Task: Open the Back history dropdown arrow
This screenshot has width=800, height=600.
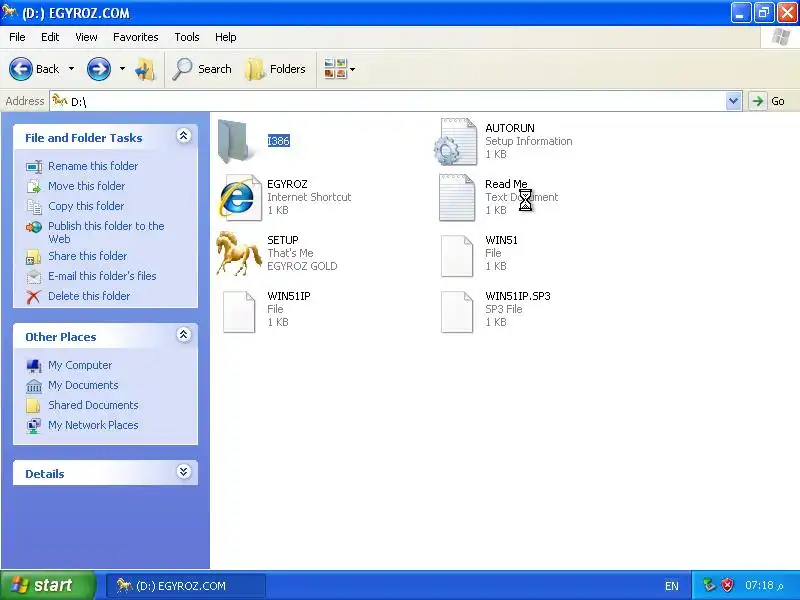Action: coord(71,69)
